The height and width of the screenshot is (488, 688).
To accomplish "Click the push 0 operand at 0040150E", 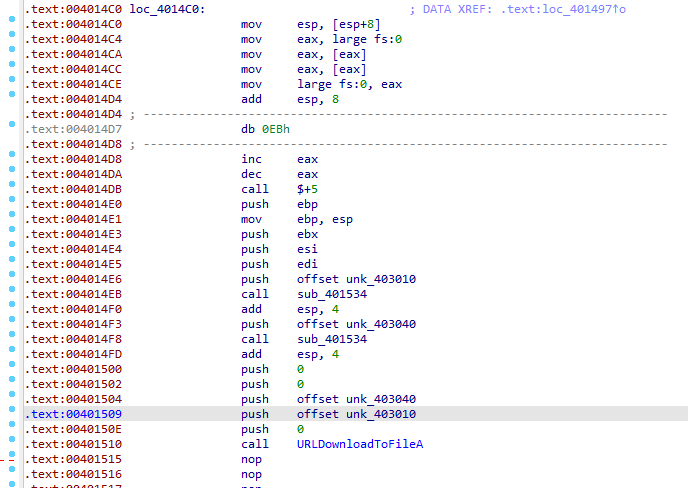I will coord(300,429).
